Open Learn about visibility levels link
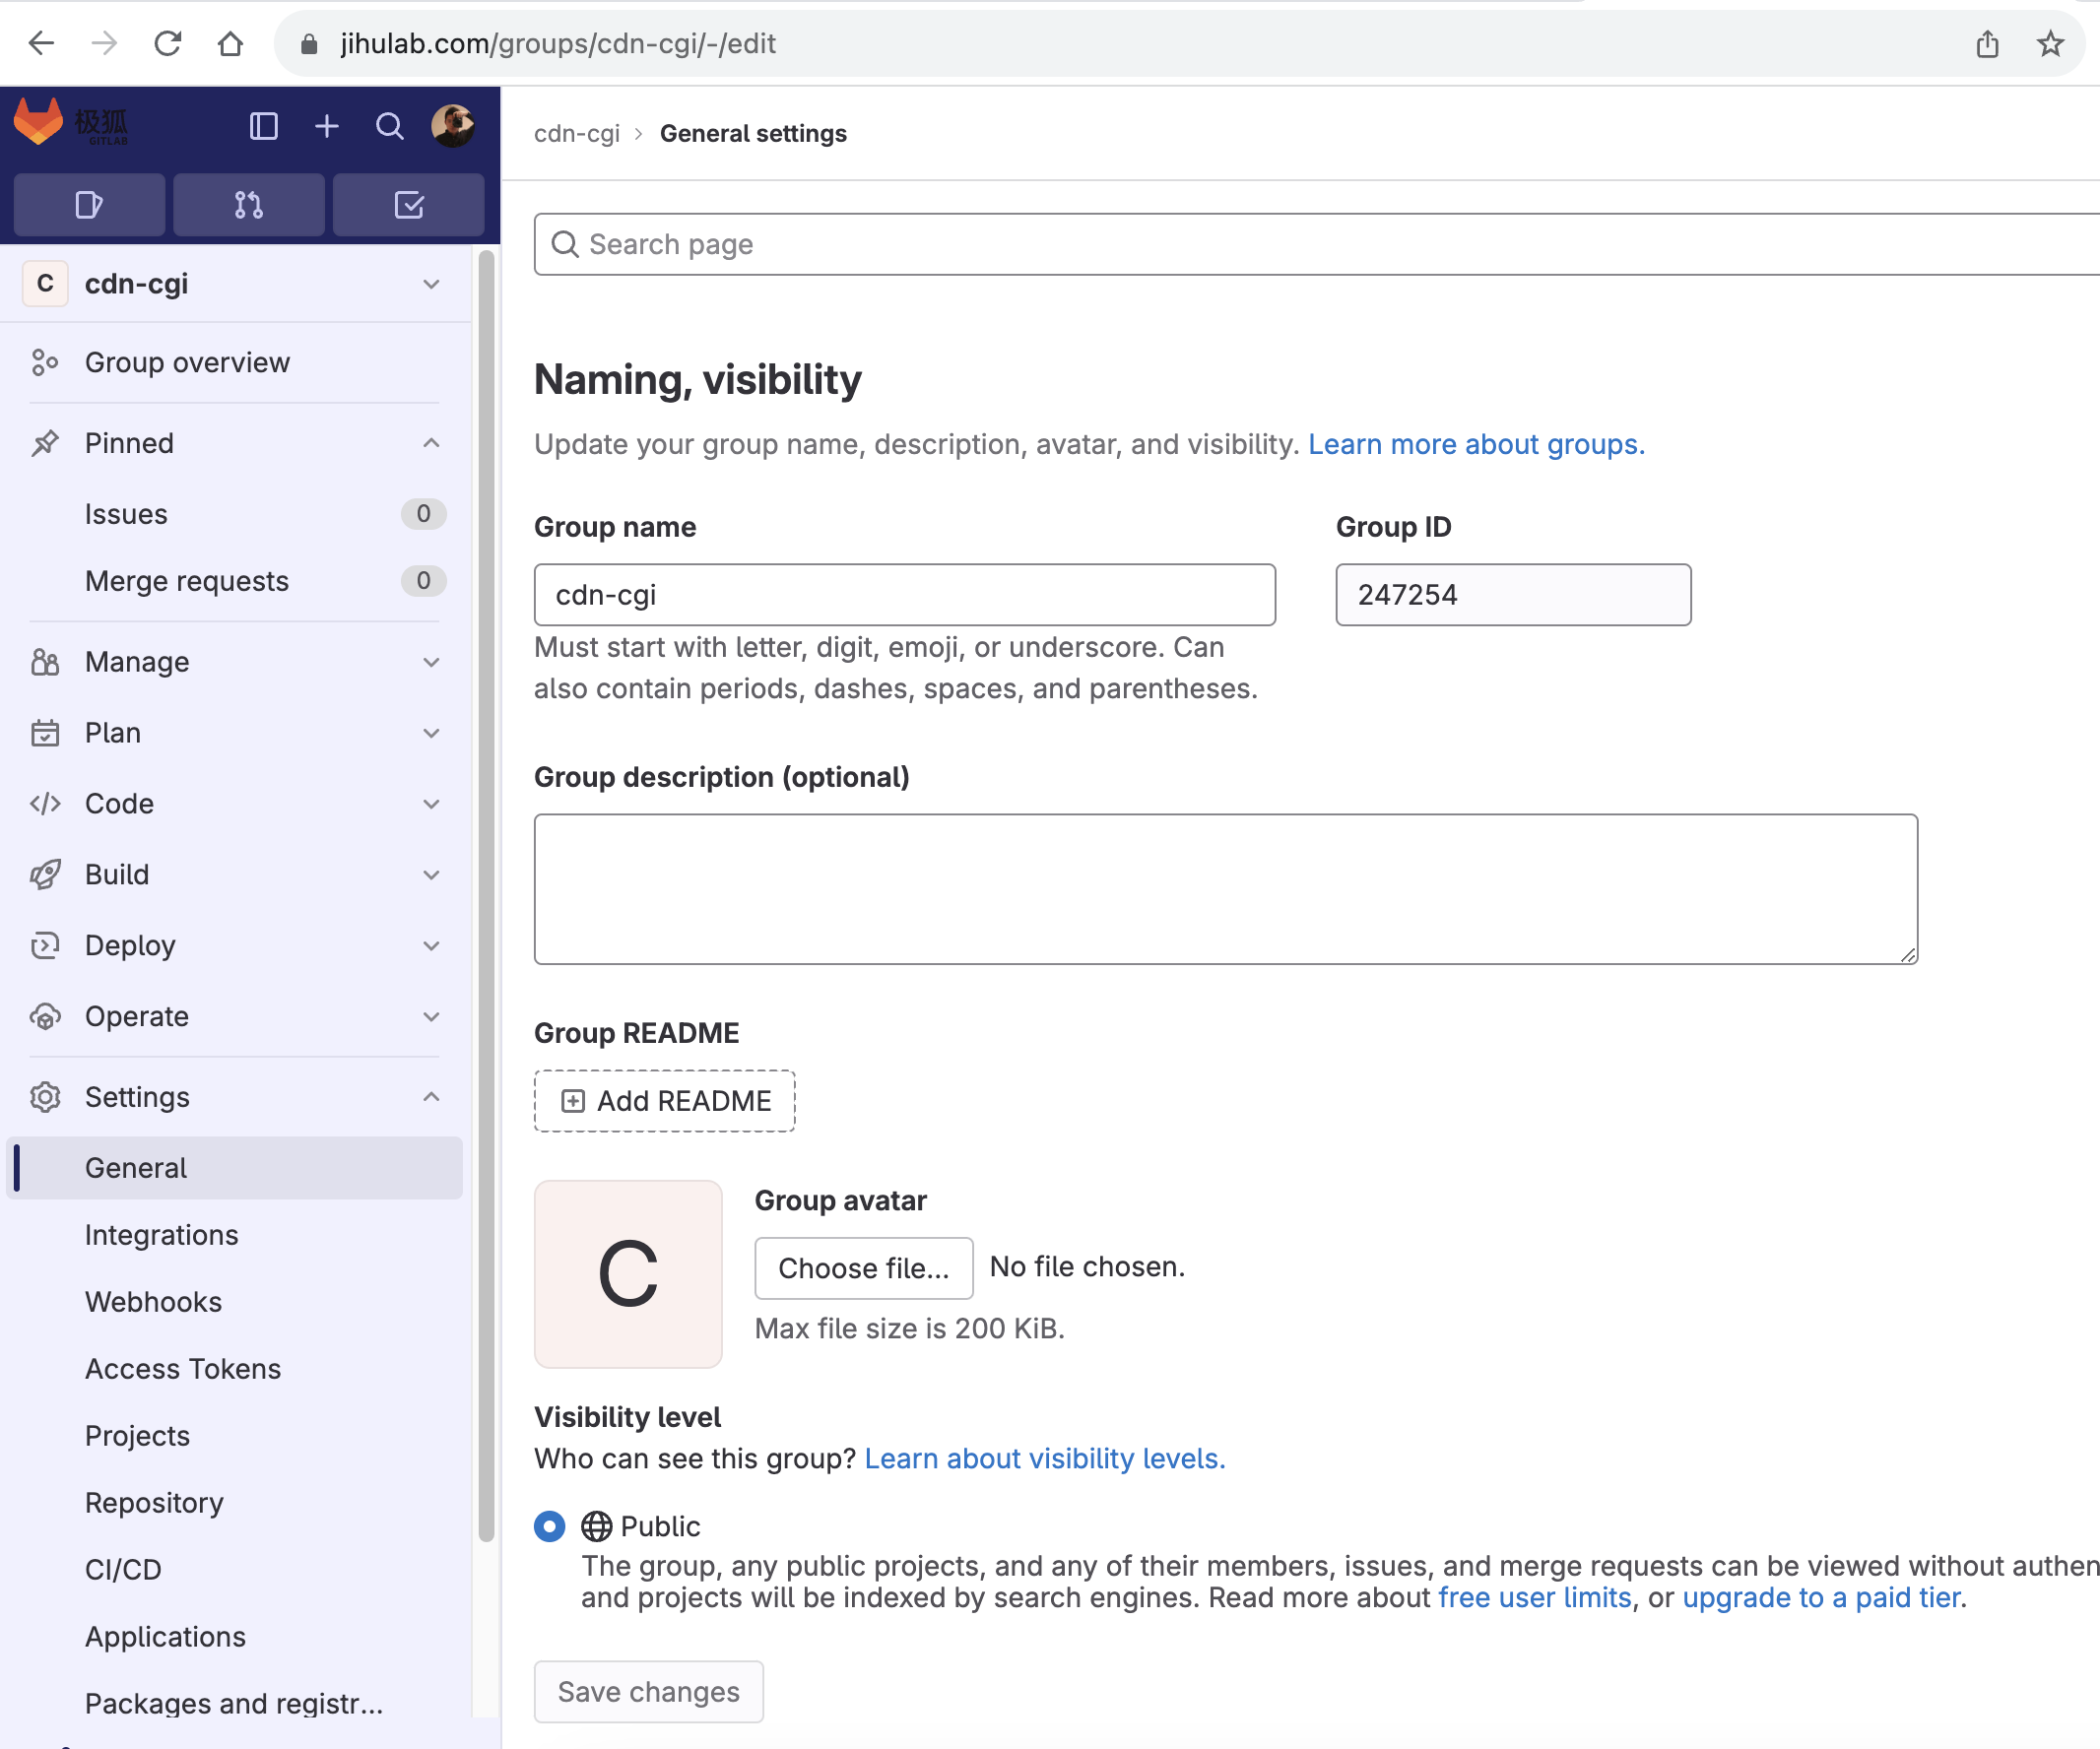Screen dimensions: 2100x1749 click(x=1045, y=1459)
